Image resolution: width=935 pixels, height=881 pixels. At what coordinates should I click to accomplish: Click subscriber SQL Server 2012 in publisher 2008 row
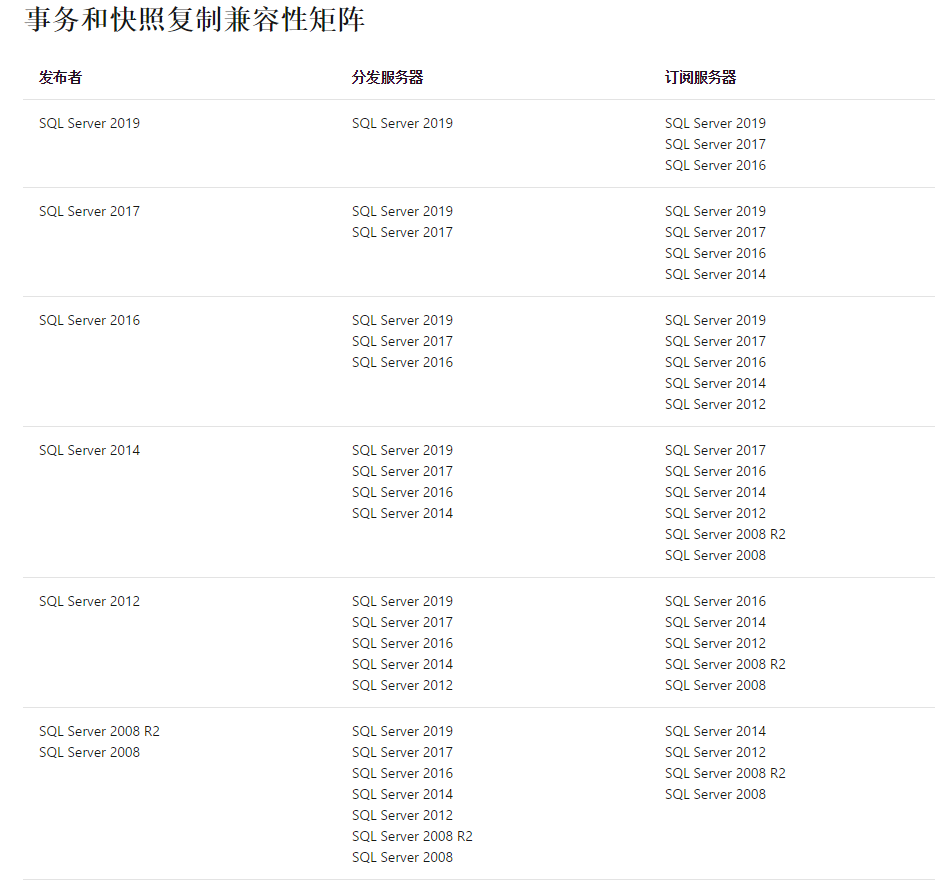tap(716, 753)
